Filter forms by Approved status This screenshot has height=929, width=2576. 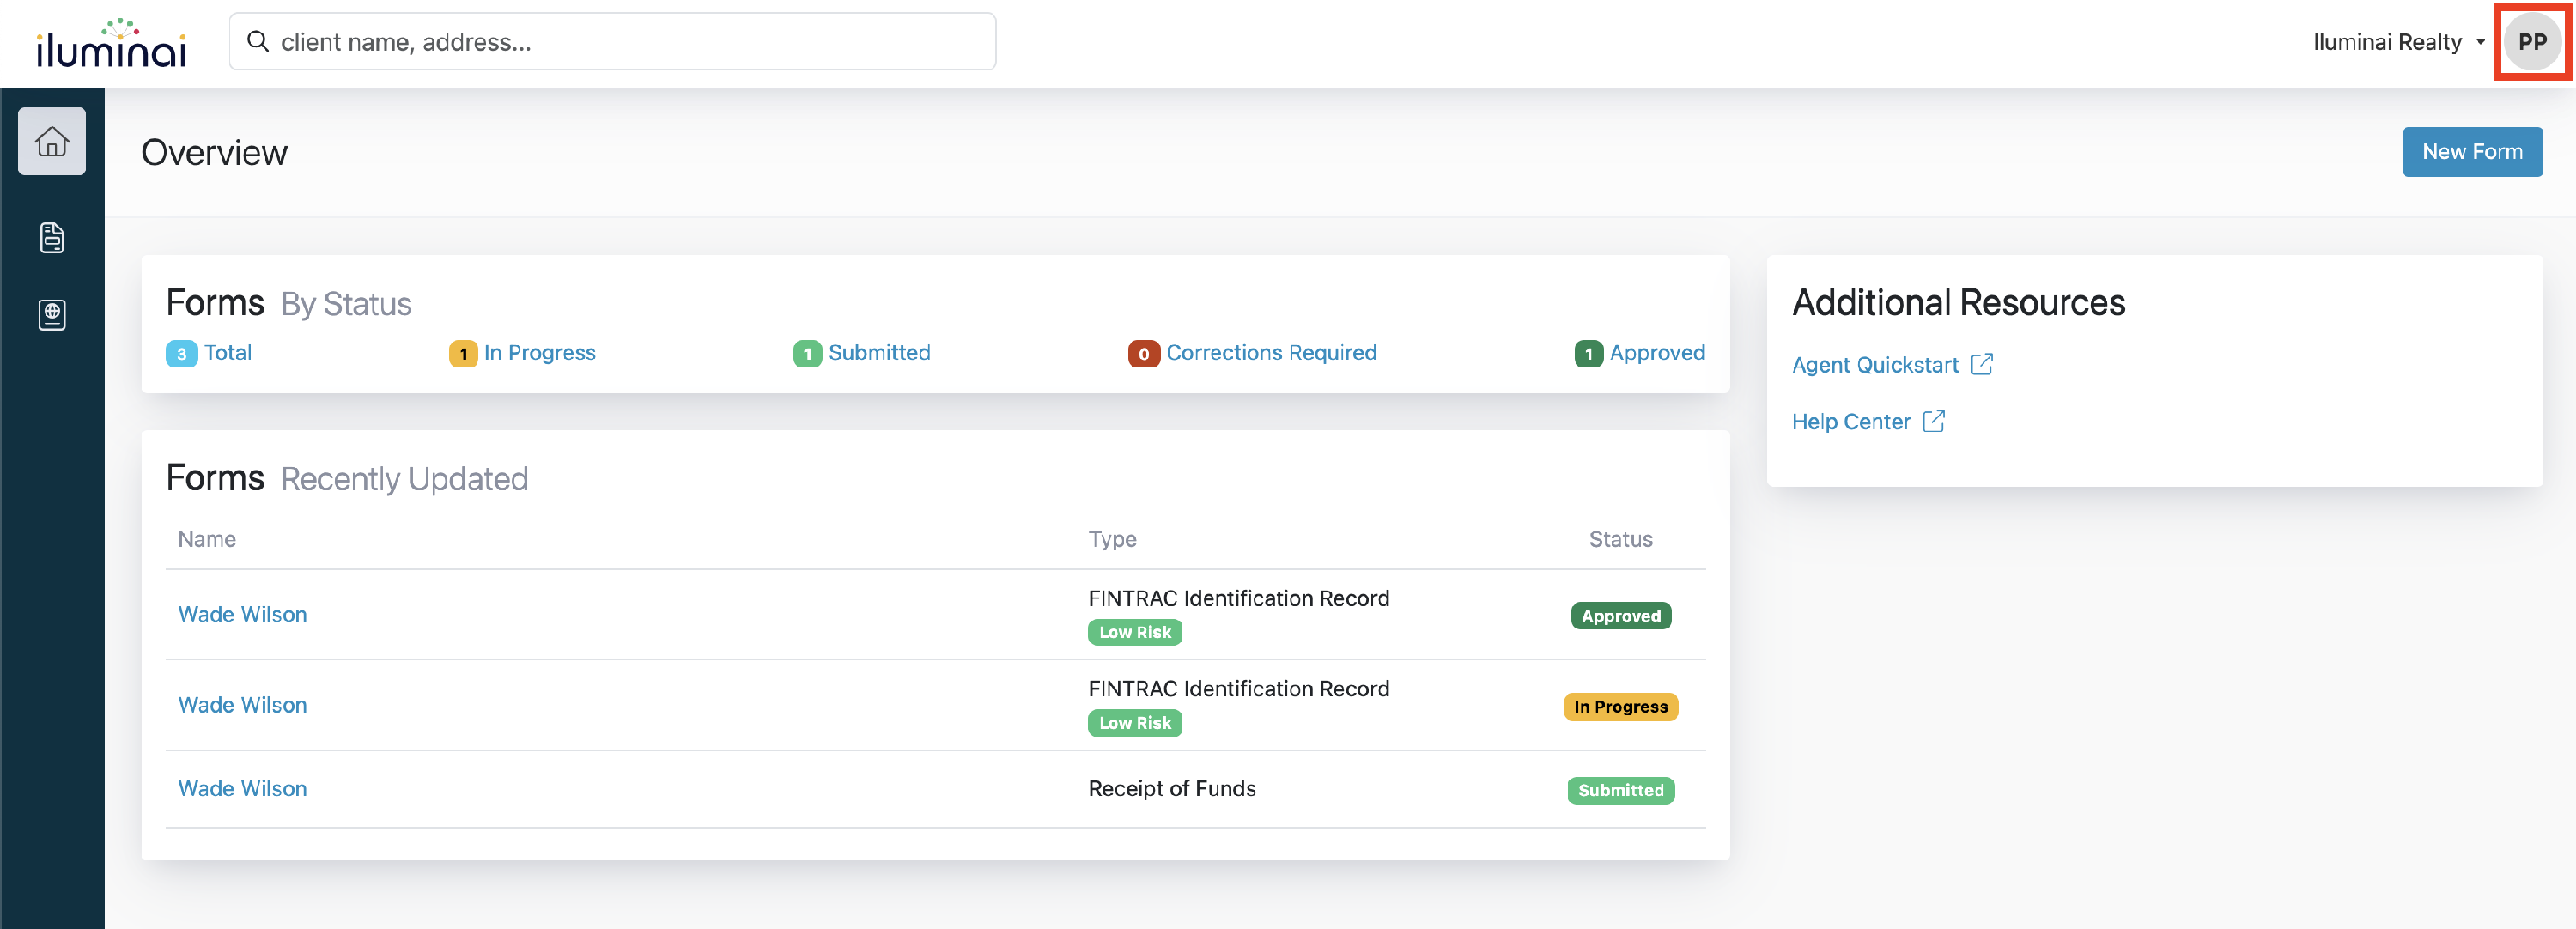1657,353
